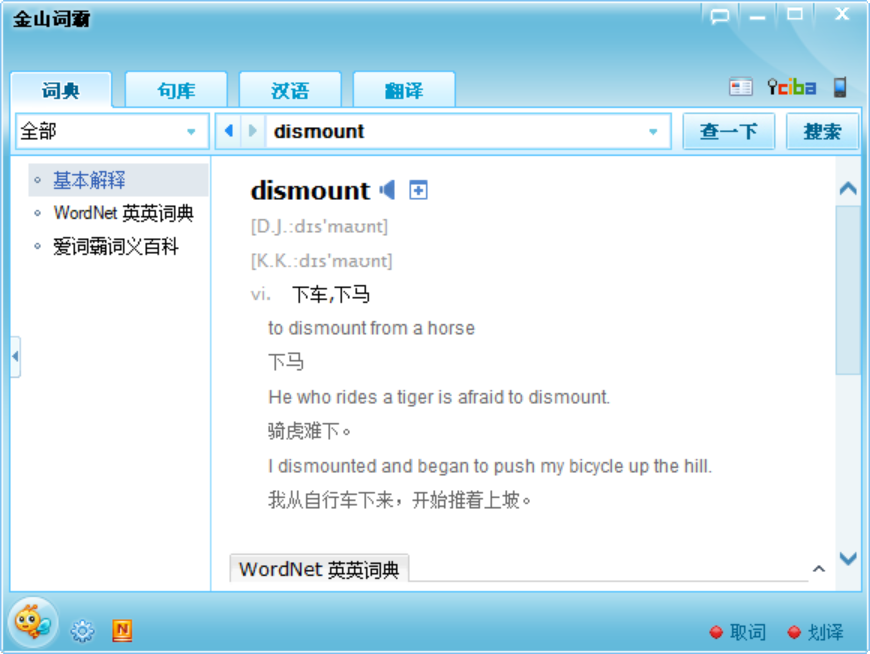Image resolution: width=870 pixels, height=654 pixels.
Task: Expand the search history dropdown arrow
Action: click(x=653, y=132)
